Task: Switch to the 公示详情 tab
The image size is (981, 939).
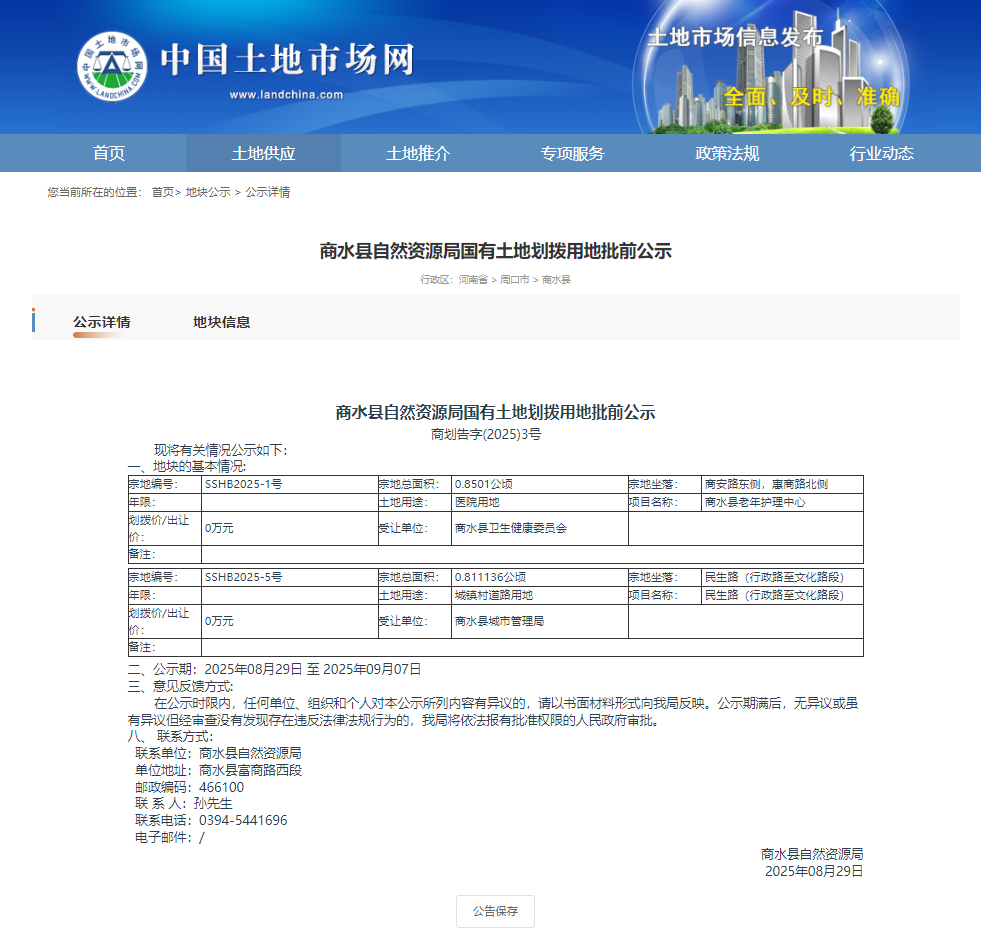Action: click(x=101, y=322)
